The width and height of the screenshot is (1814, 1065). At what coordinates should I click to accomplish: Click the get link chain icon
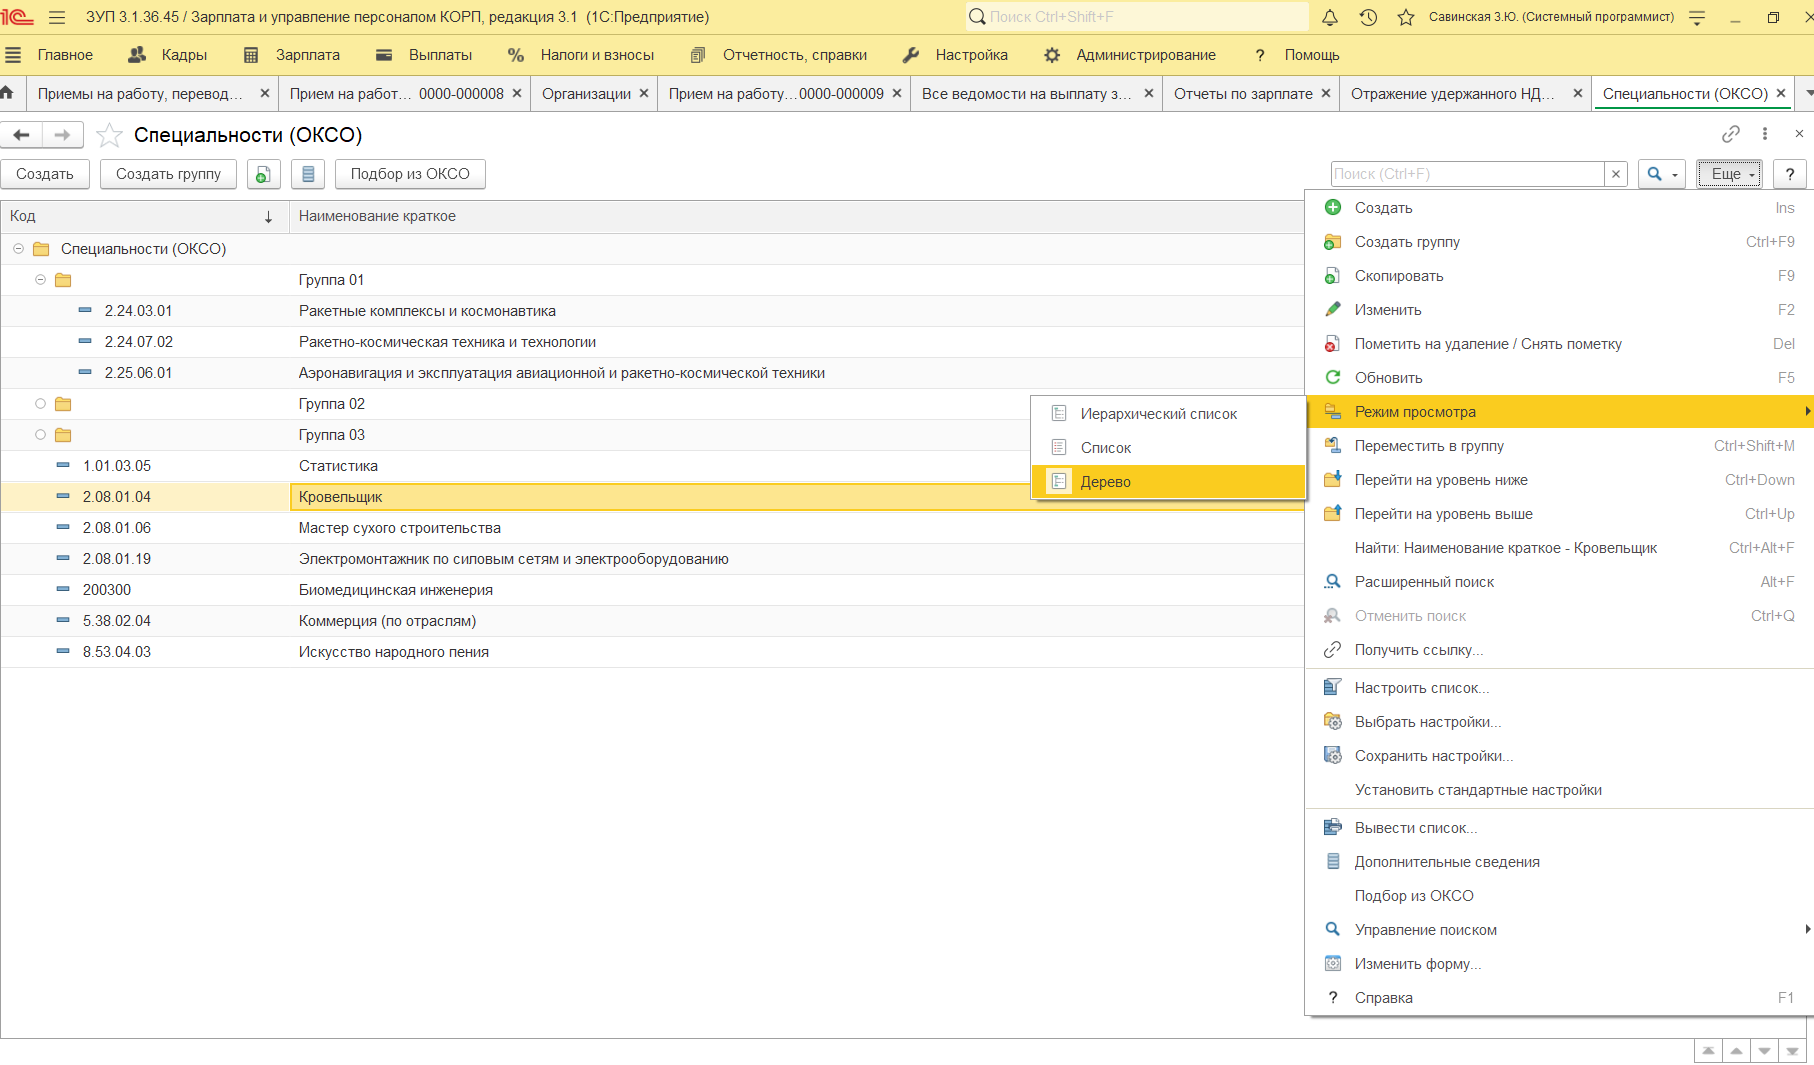coord(1731,134)
